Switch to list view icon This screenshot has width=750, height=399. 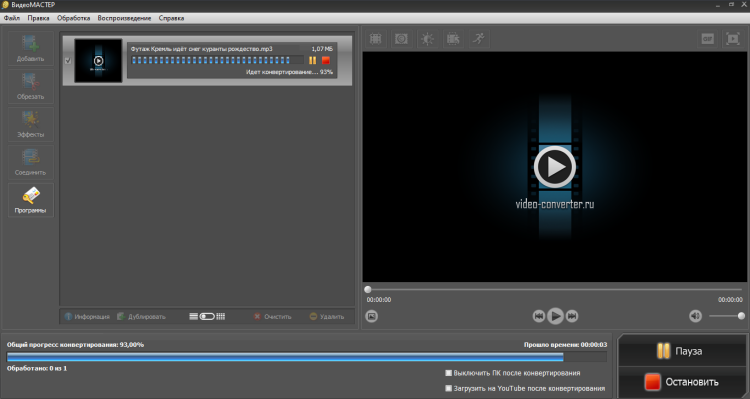[x=193, y=317]
